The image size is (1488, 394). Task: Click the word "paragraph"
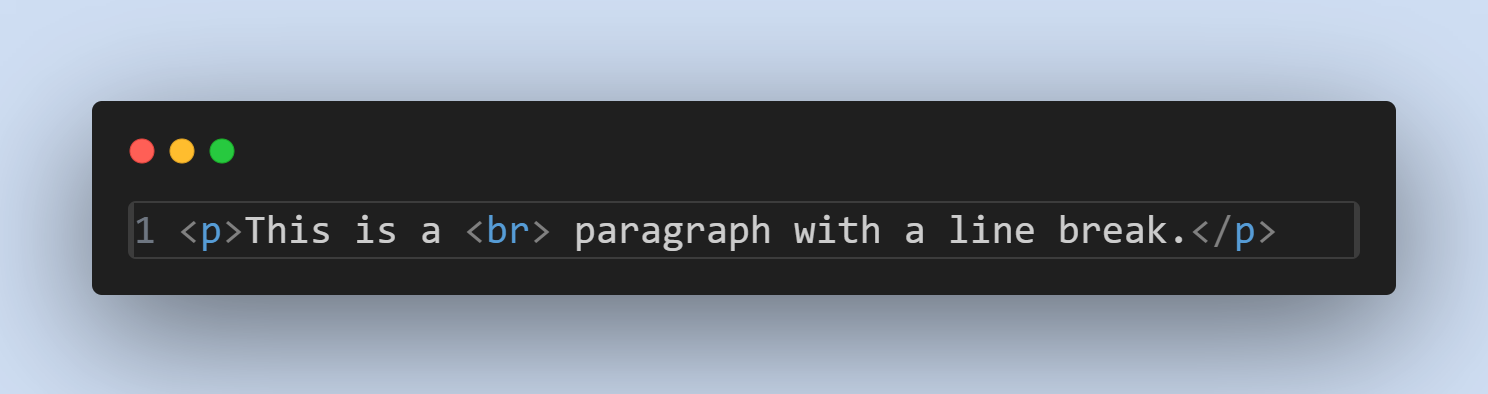tap(673, 233)
